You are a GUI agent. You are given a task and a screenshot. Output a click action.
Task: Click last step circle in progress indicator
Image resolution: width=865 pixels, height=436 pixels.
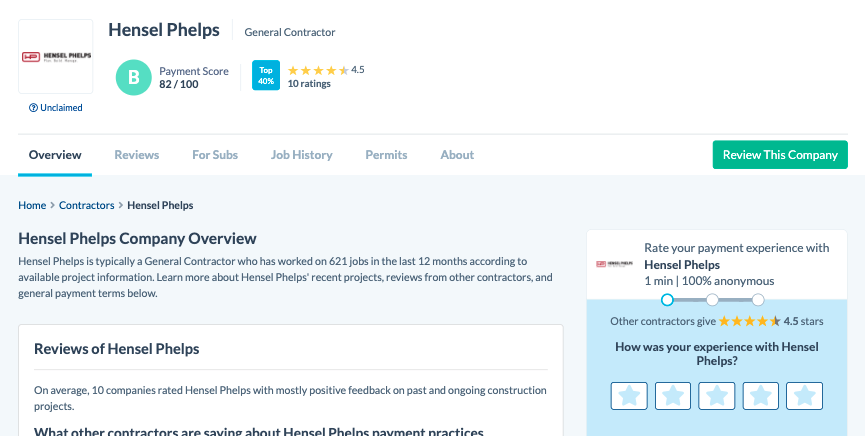pyautogui.click(x=758, y=300)
